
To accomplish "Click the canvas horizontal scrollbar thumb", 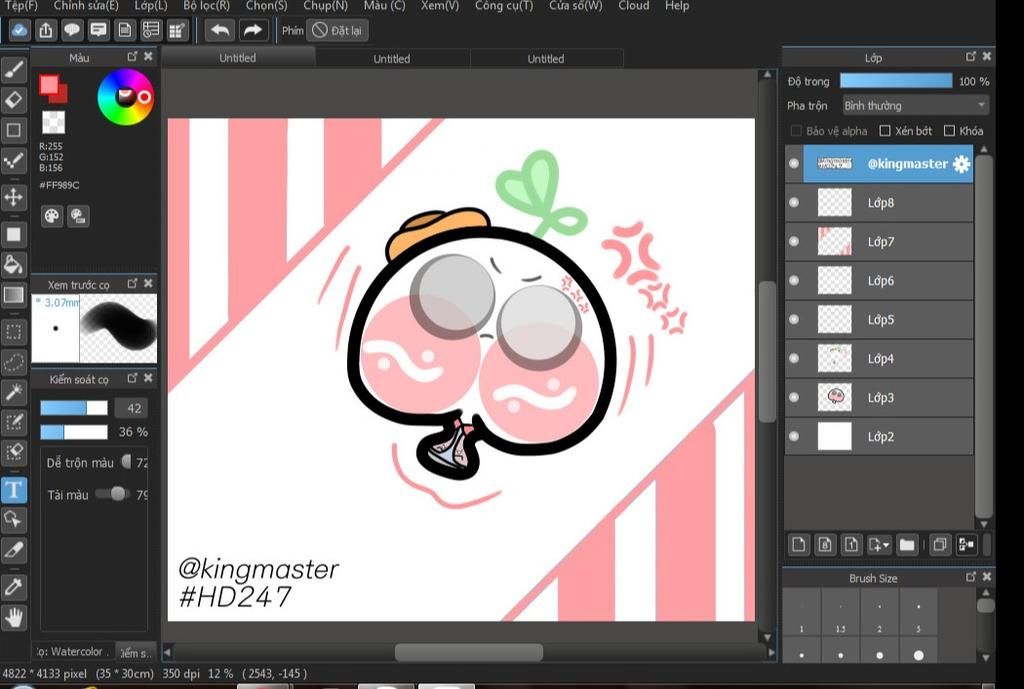I will tap(468, 652).
